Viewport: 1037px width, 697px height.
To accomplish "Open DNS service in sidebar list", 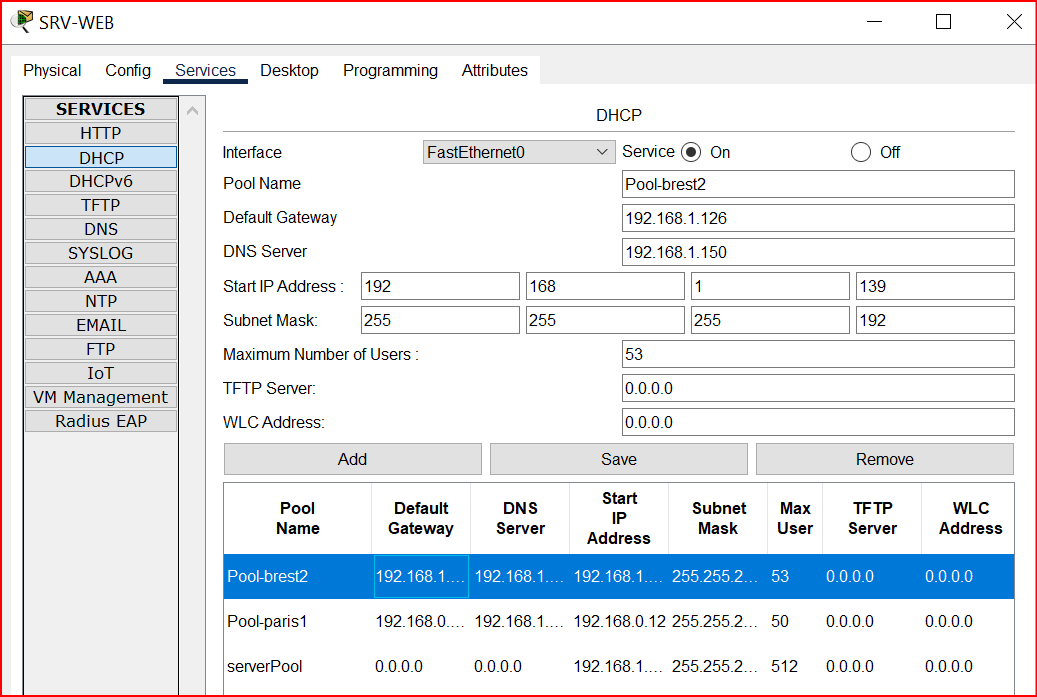I will tap(101, 229).
